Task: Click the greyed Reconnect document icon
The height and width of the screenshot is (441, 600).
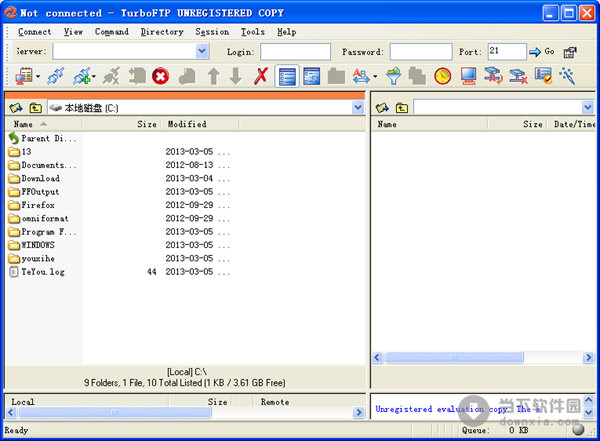Action: (x=137, y=76)
